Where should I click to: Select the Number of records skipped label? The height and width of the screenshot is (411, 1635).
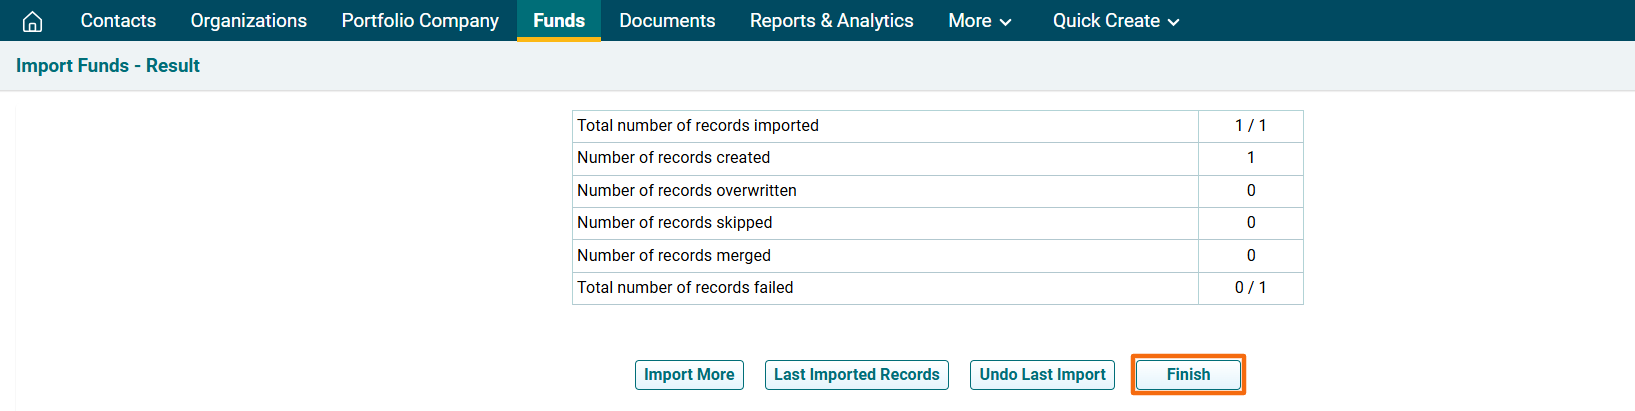pyautogui.click(x=674, y=223)
